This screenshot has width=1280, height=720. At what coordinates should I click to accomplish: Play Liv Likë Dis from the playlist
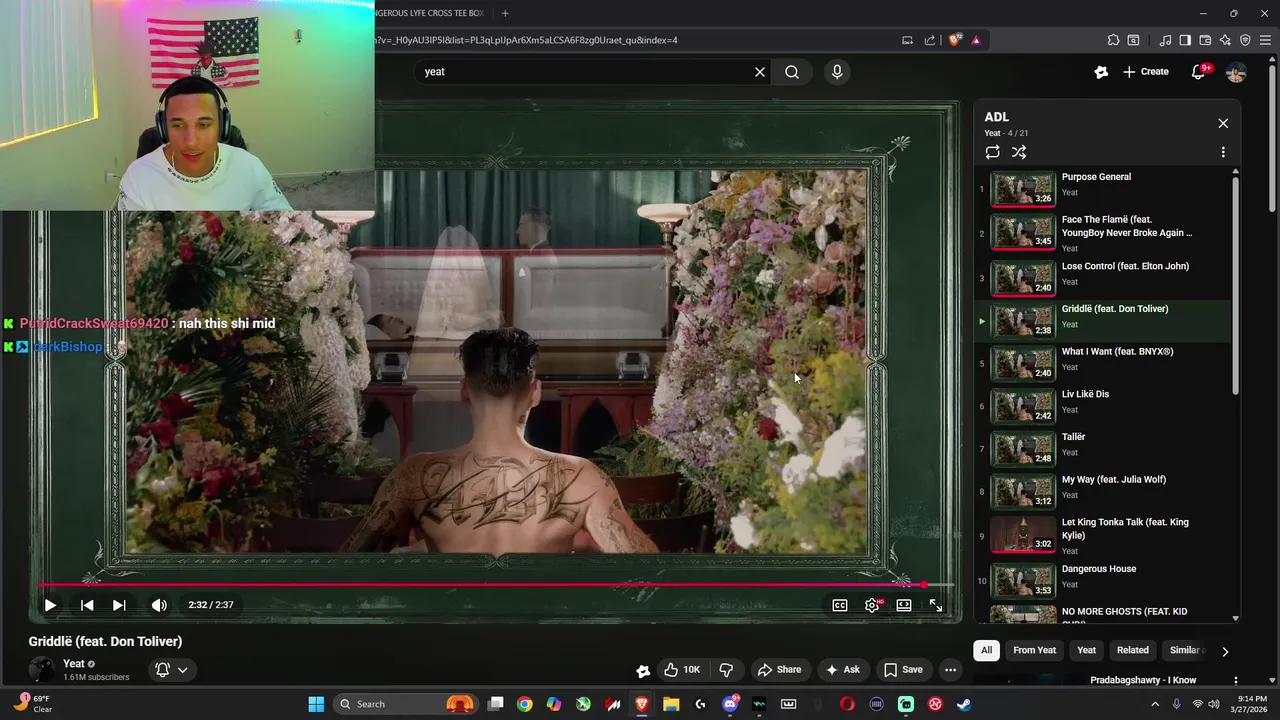1103,406
